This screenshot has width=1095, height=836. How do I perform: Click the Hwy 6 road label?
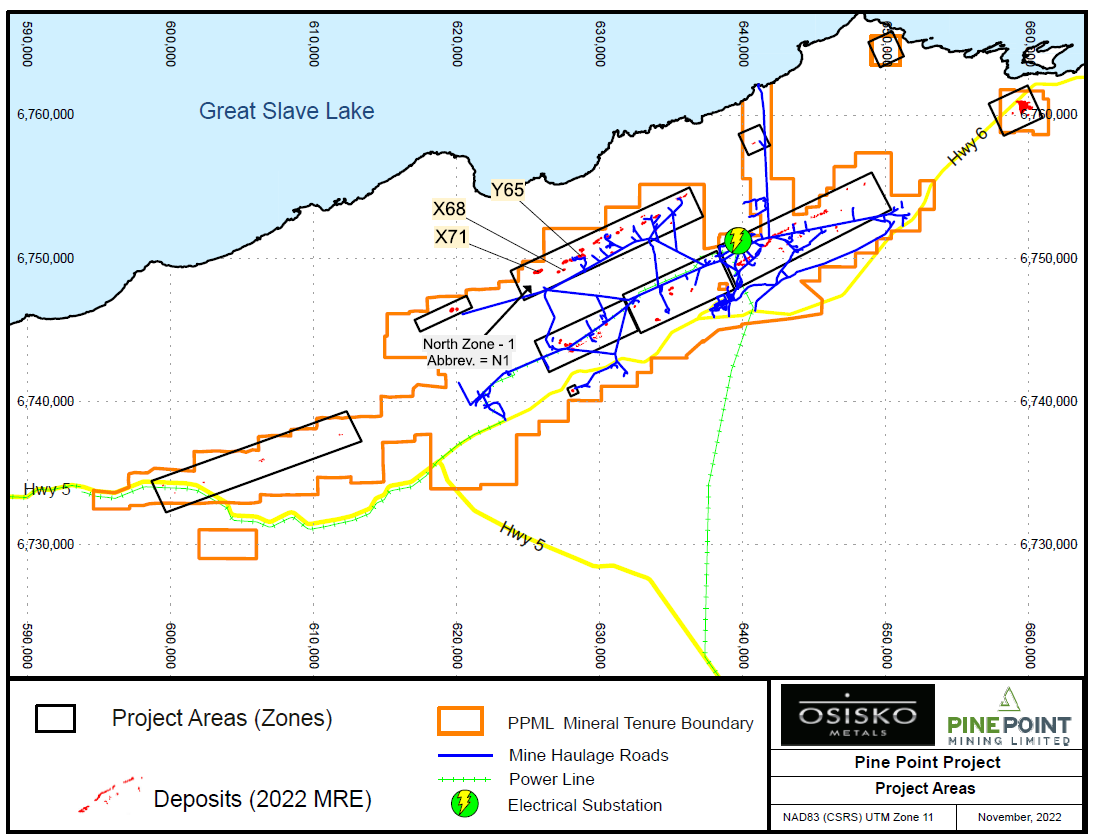[x=968, y=147]
